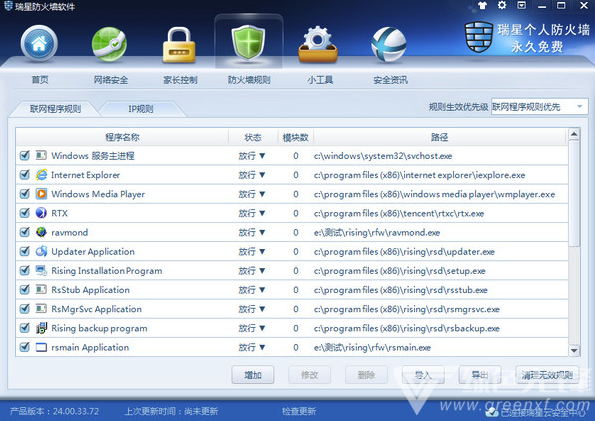Click the 导出 export button
The height and width of the screenshot is (421, 595).
point(480,375)
